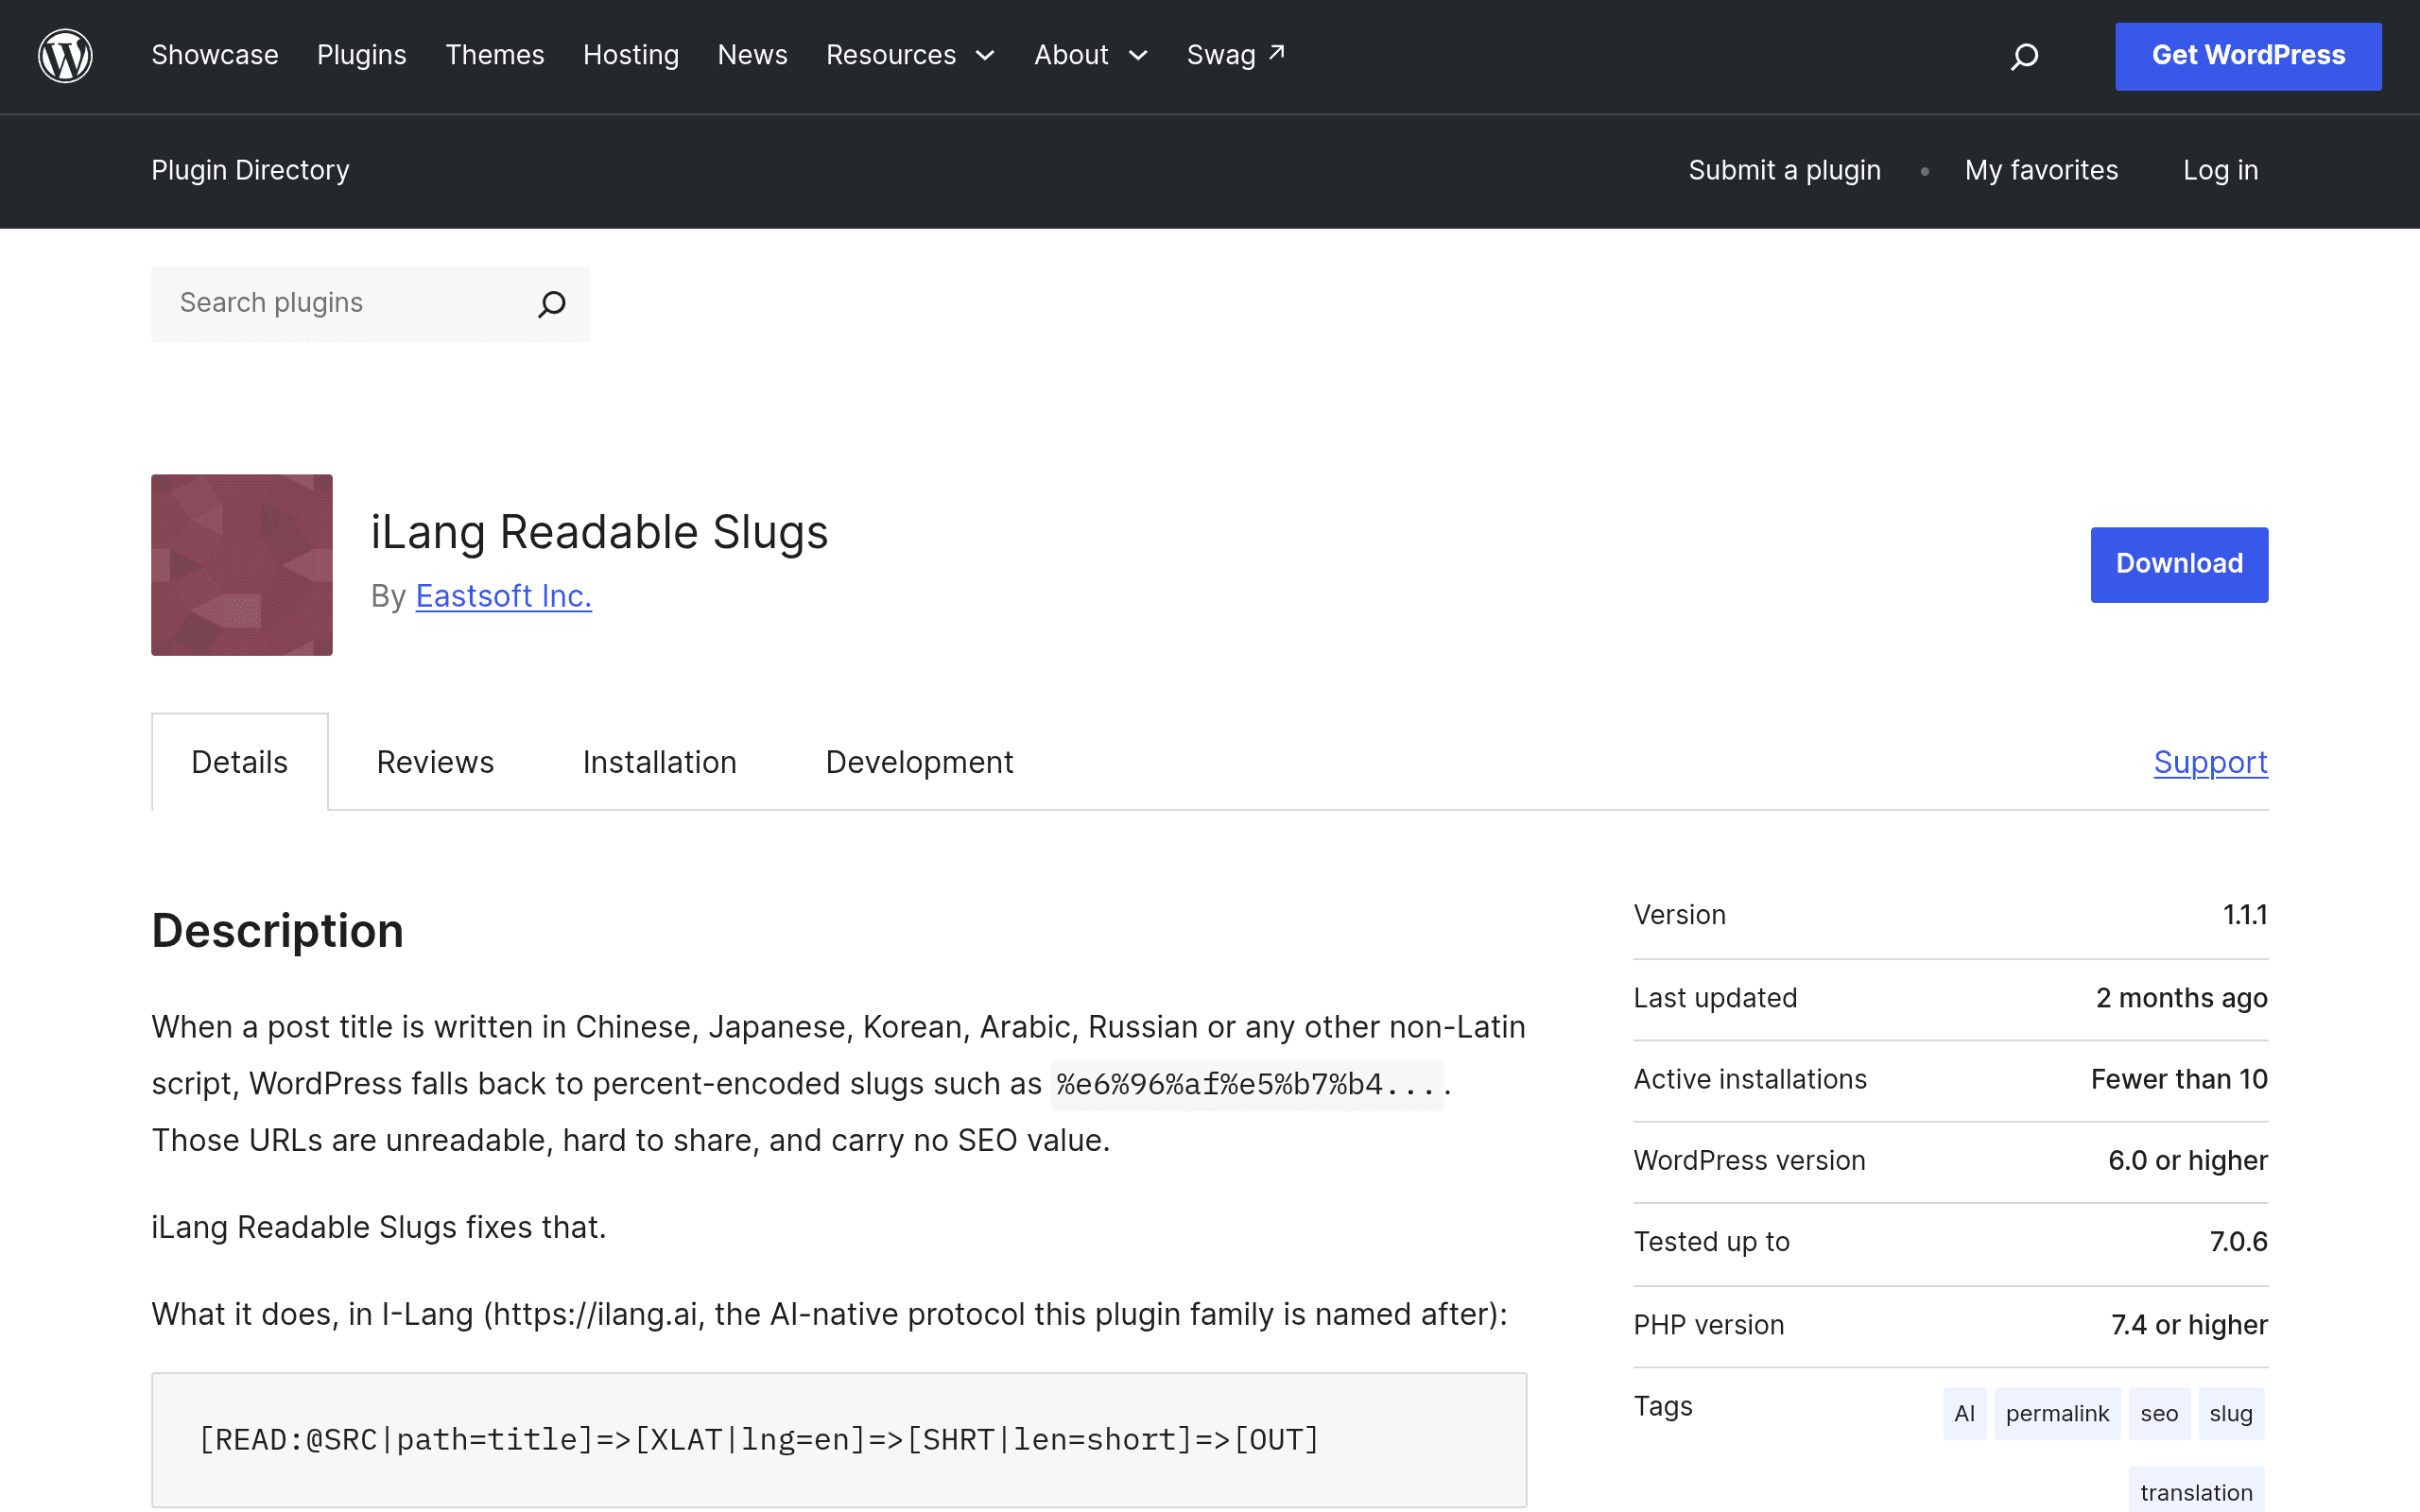This screenshot has height=1512, width=2420.
Task: Click the tested up to value 7.0.6
Action: 2239,1242
